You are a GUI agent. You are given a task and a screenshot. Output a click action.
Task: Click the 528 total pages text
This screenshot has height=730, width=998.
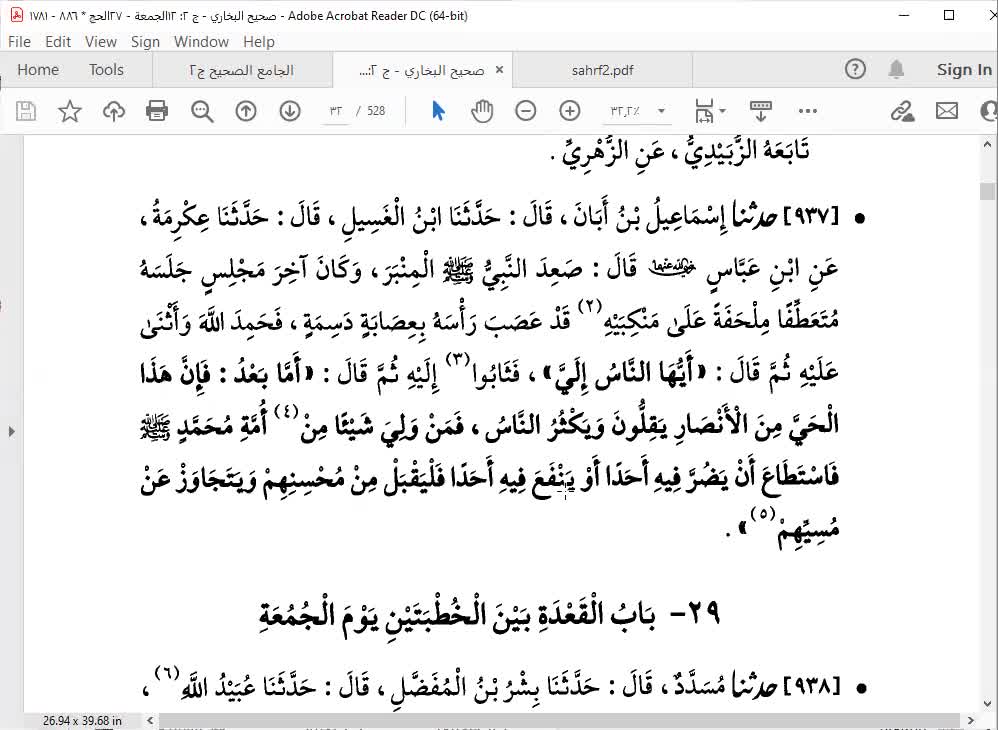[376, 111]
